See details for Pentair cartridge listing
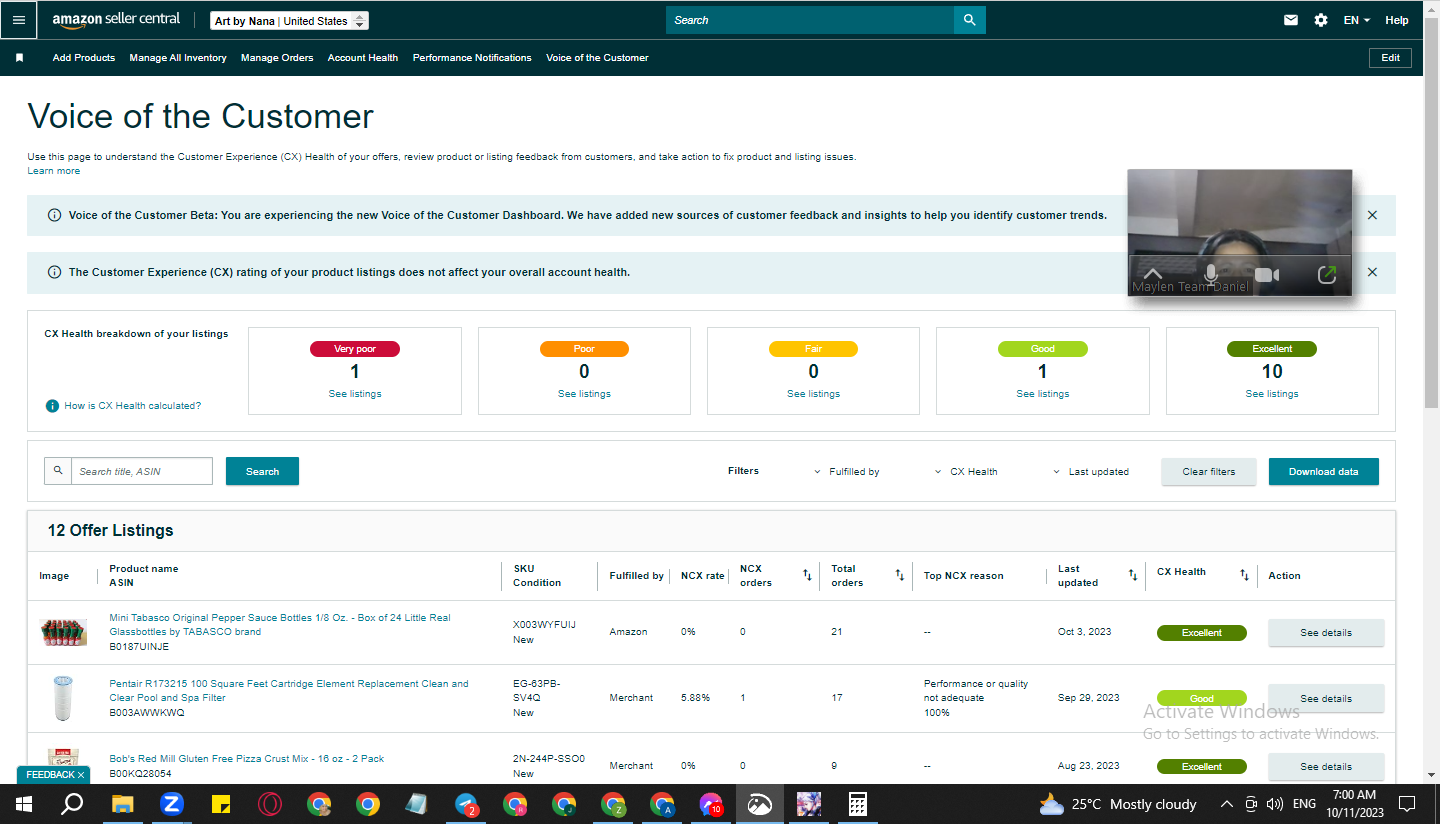Image resolution: width=1440 pixels, height=824 pixels. pyautogui.click(x=1326, y=699)
